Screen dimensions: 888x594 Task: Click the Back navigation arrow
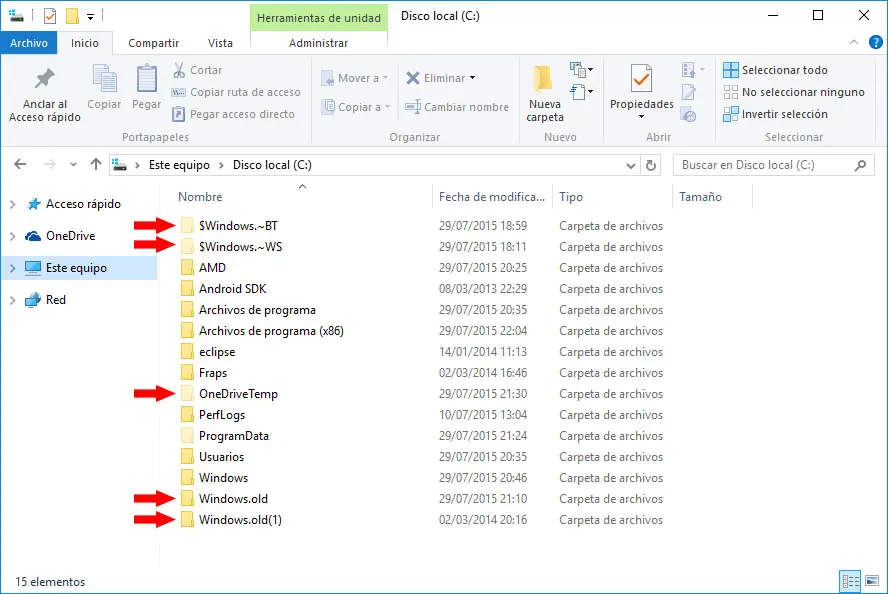[x=20, y=165]
